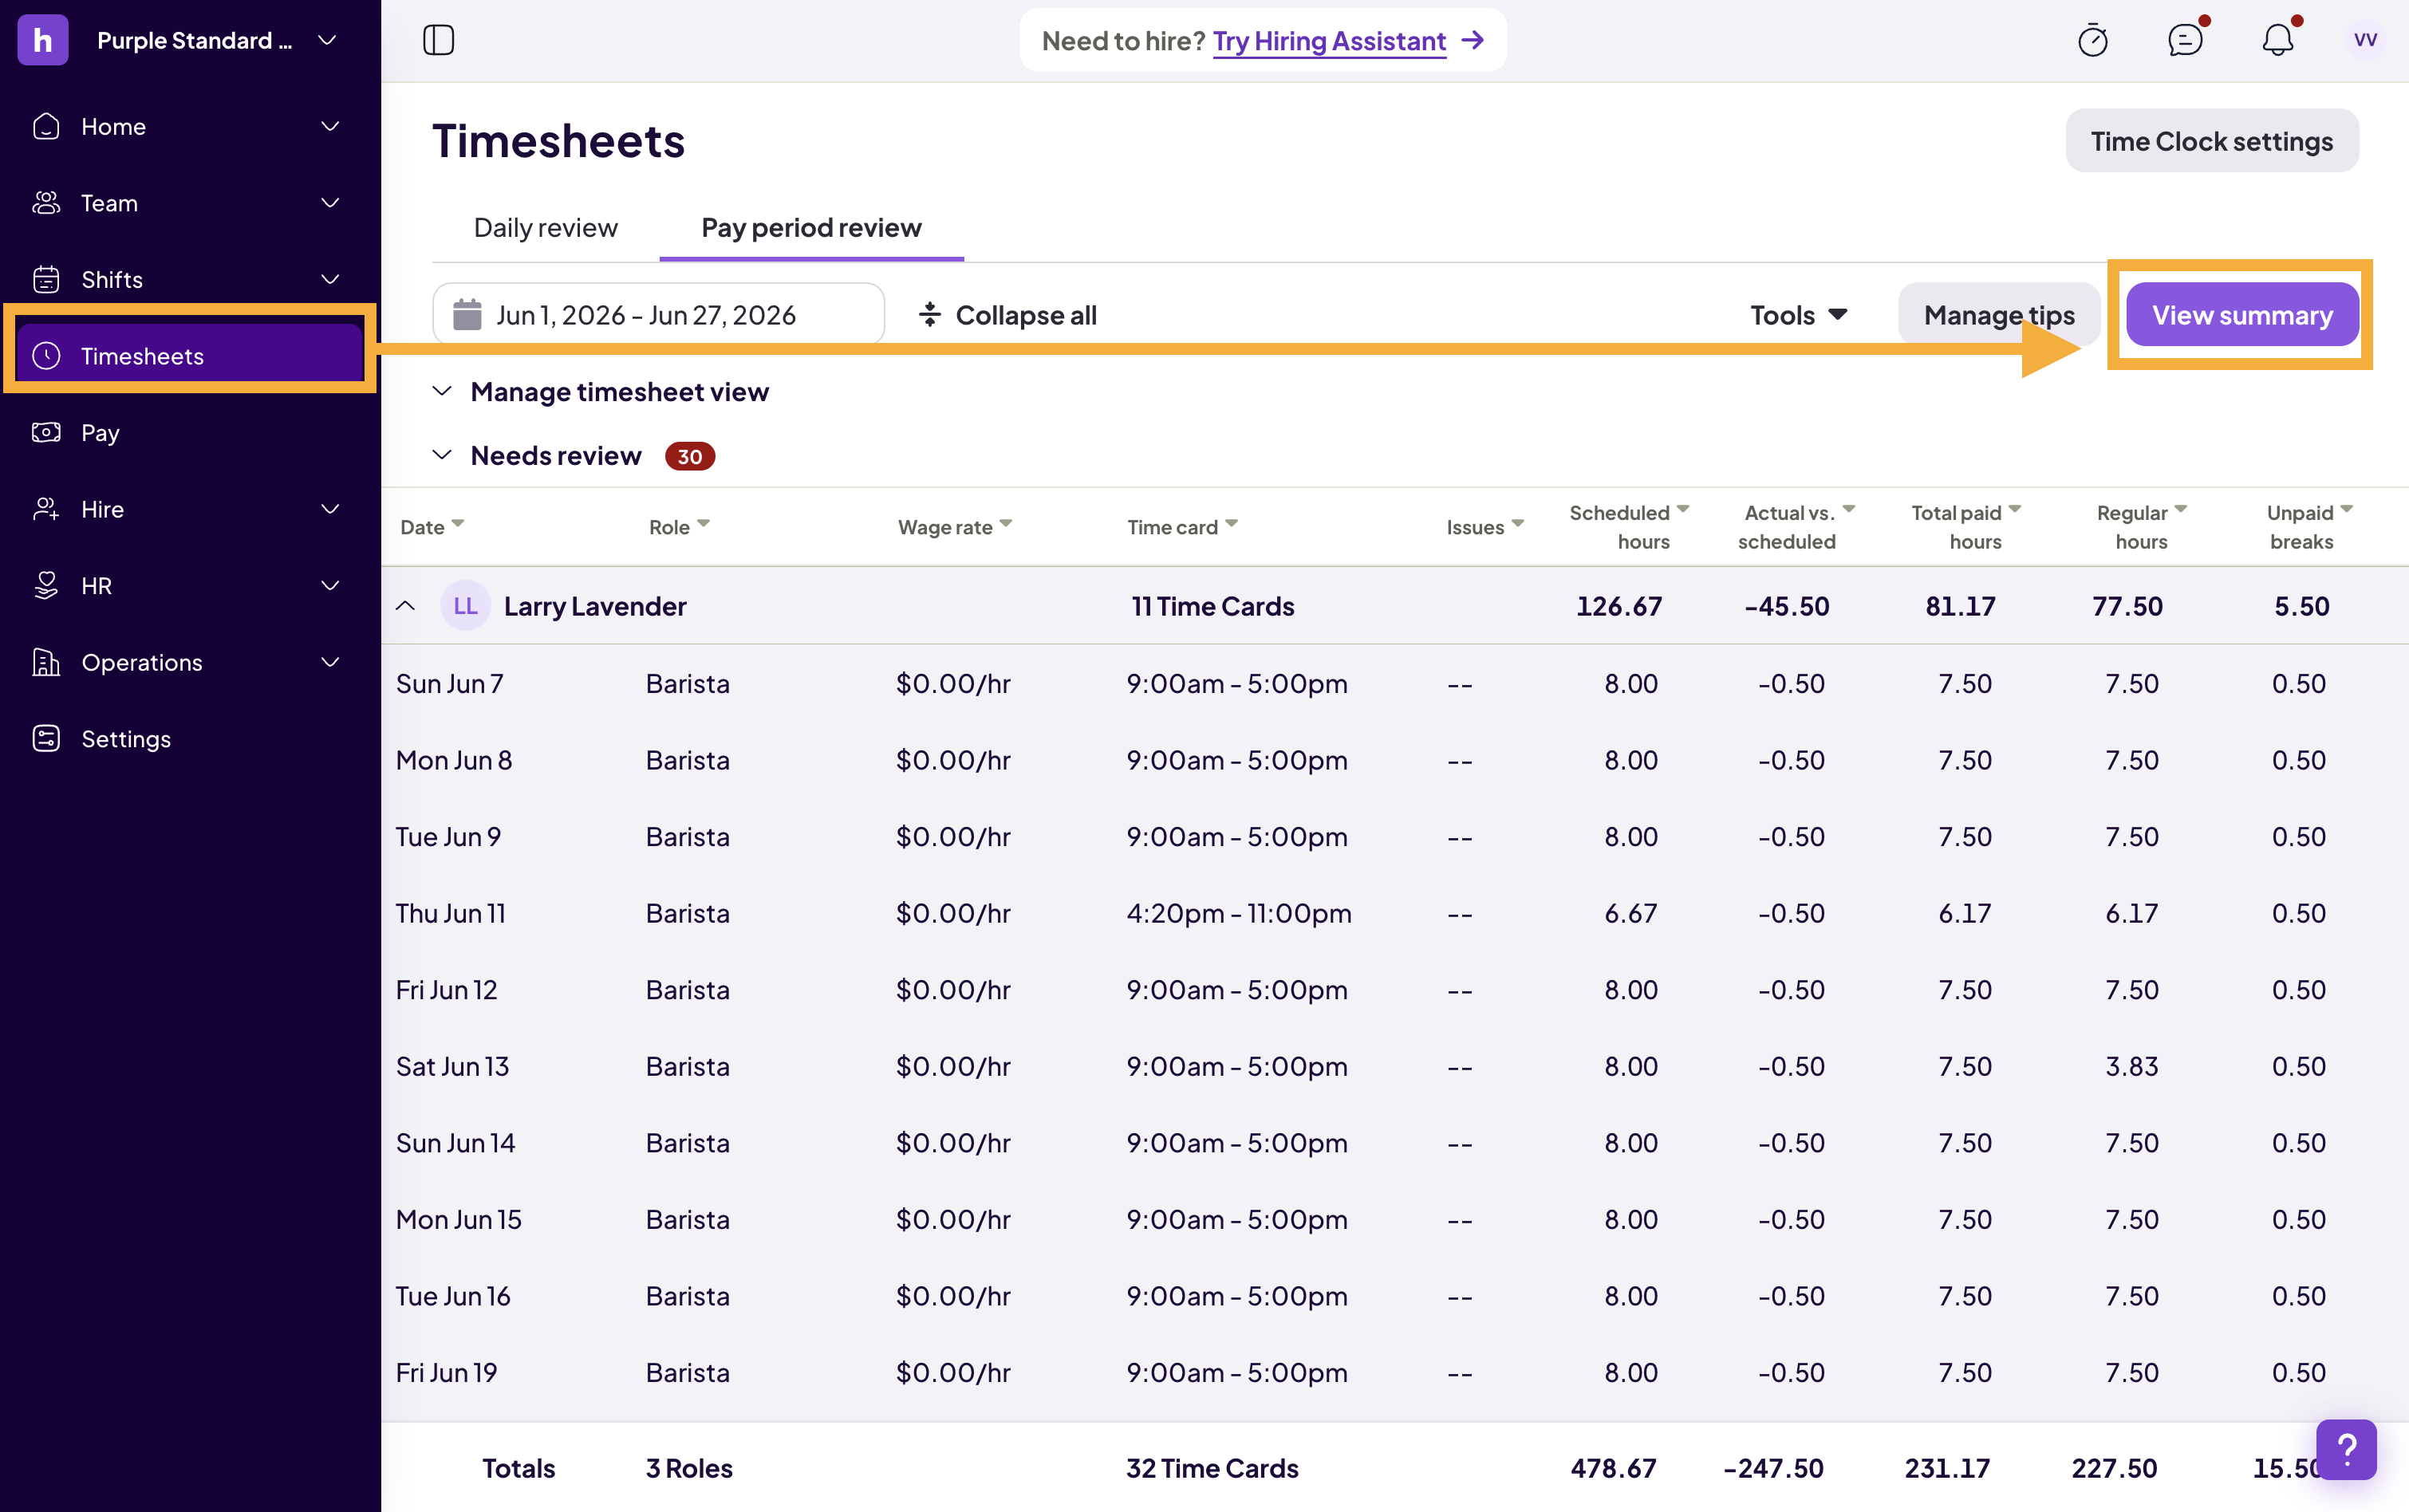Image resolution: width=2409 pixels, height=1512 pixels.
Task: Open the messages chat icon
Action: tap(2185, 40)
